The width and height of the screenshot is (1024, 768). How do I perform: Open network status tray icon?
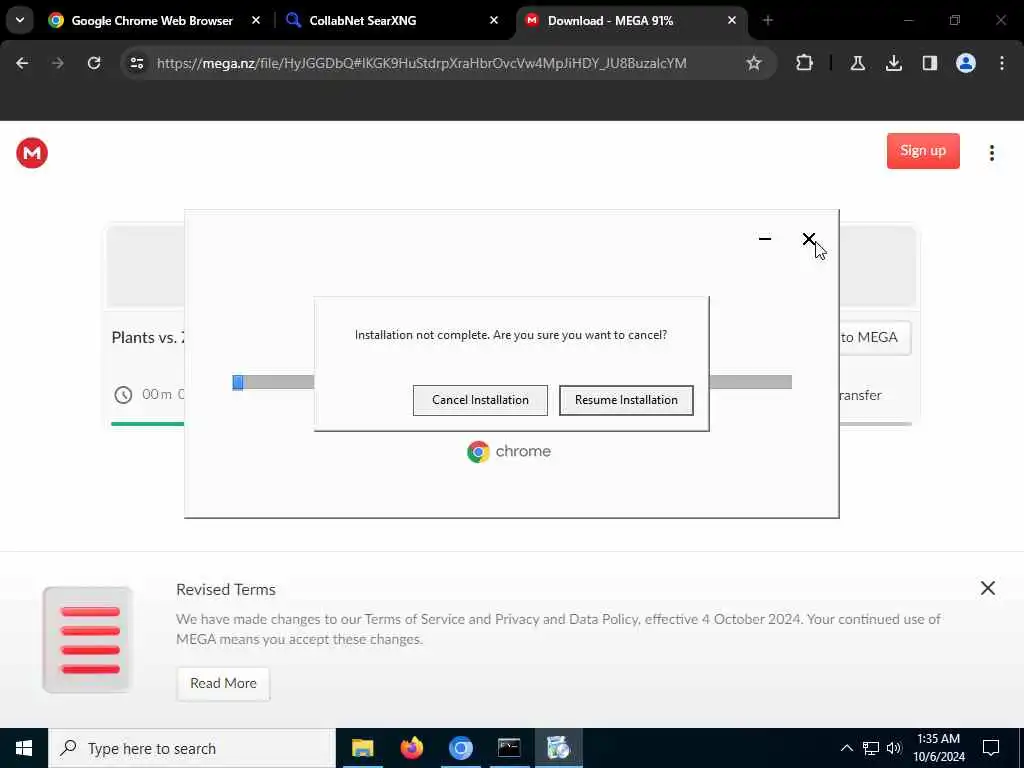(x=871, y=748)
